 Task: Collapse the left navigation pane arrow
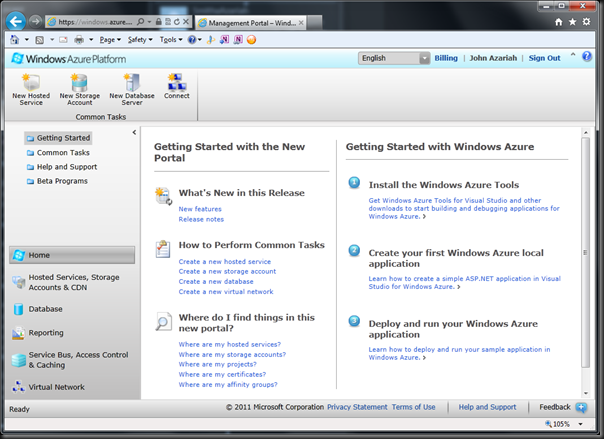[x=134, y=132]
